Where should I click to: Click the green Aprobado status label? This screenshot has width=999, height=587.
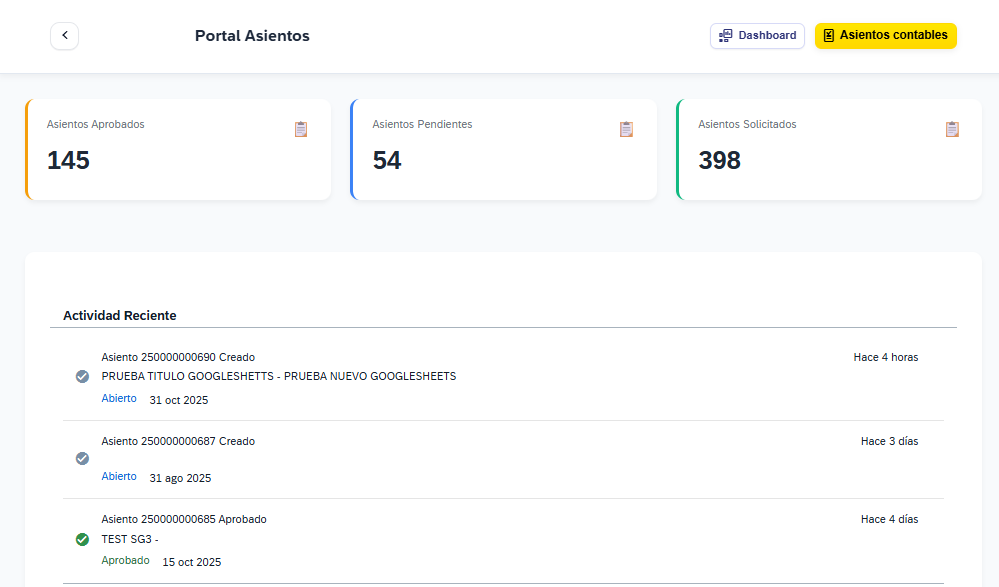[125, 561]
